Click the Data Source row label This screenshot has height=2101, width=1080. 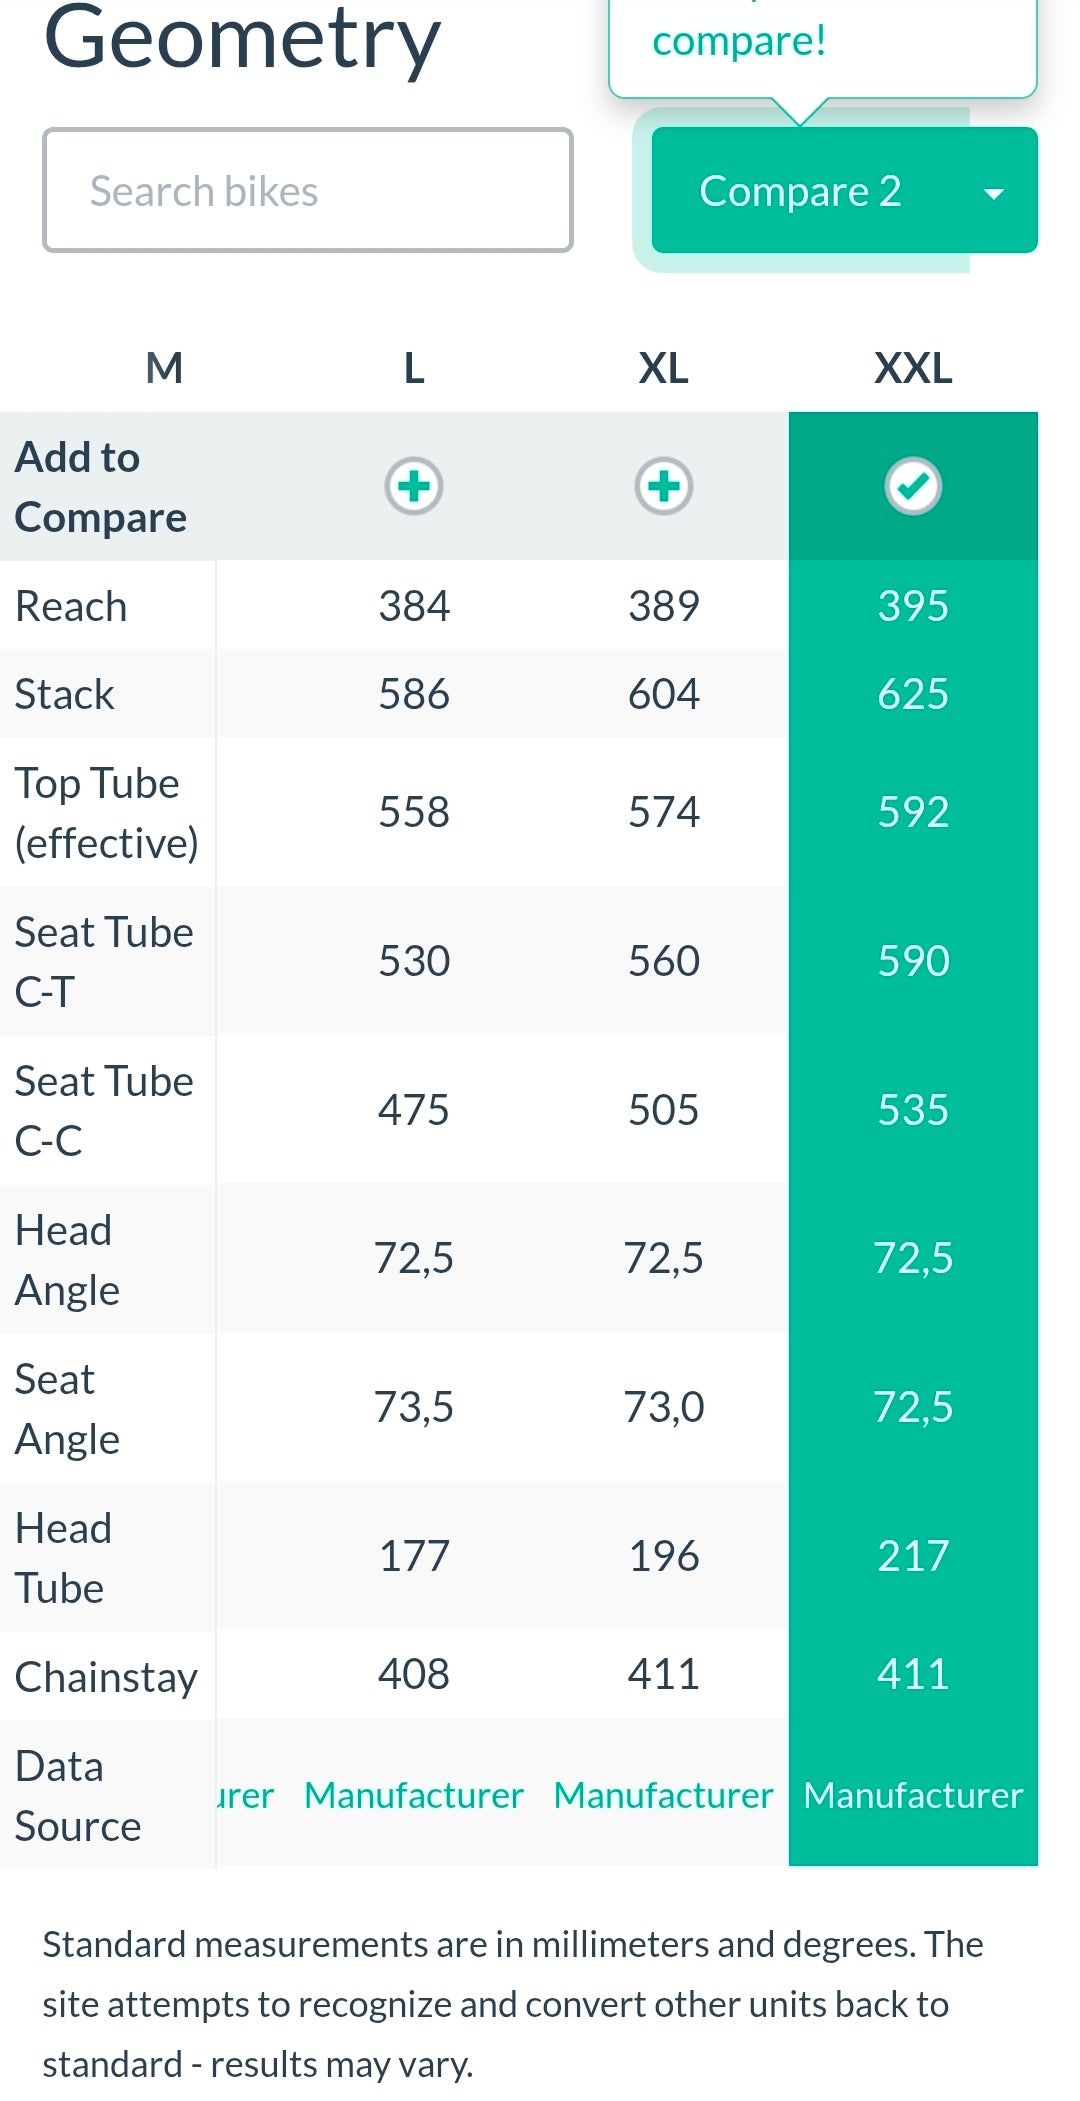click(x=78, y=1796)
